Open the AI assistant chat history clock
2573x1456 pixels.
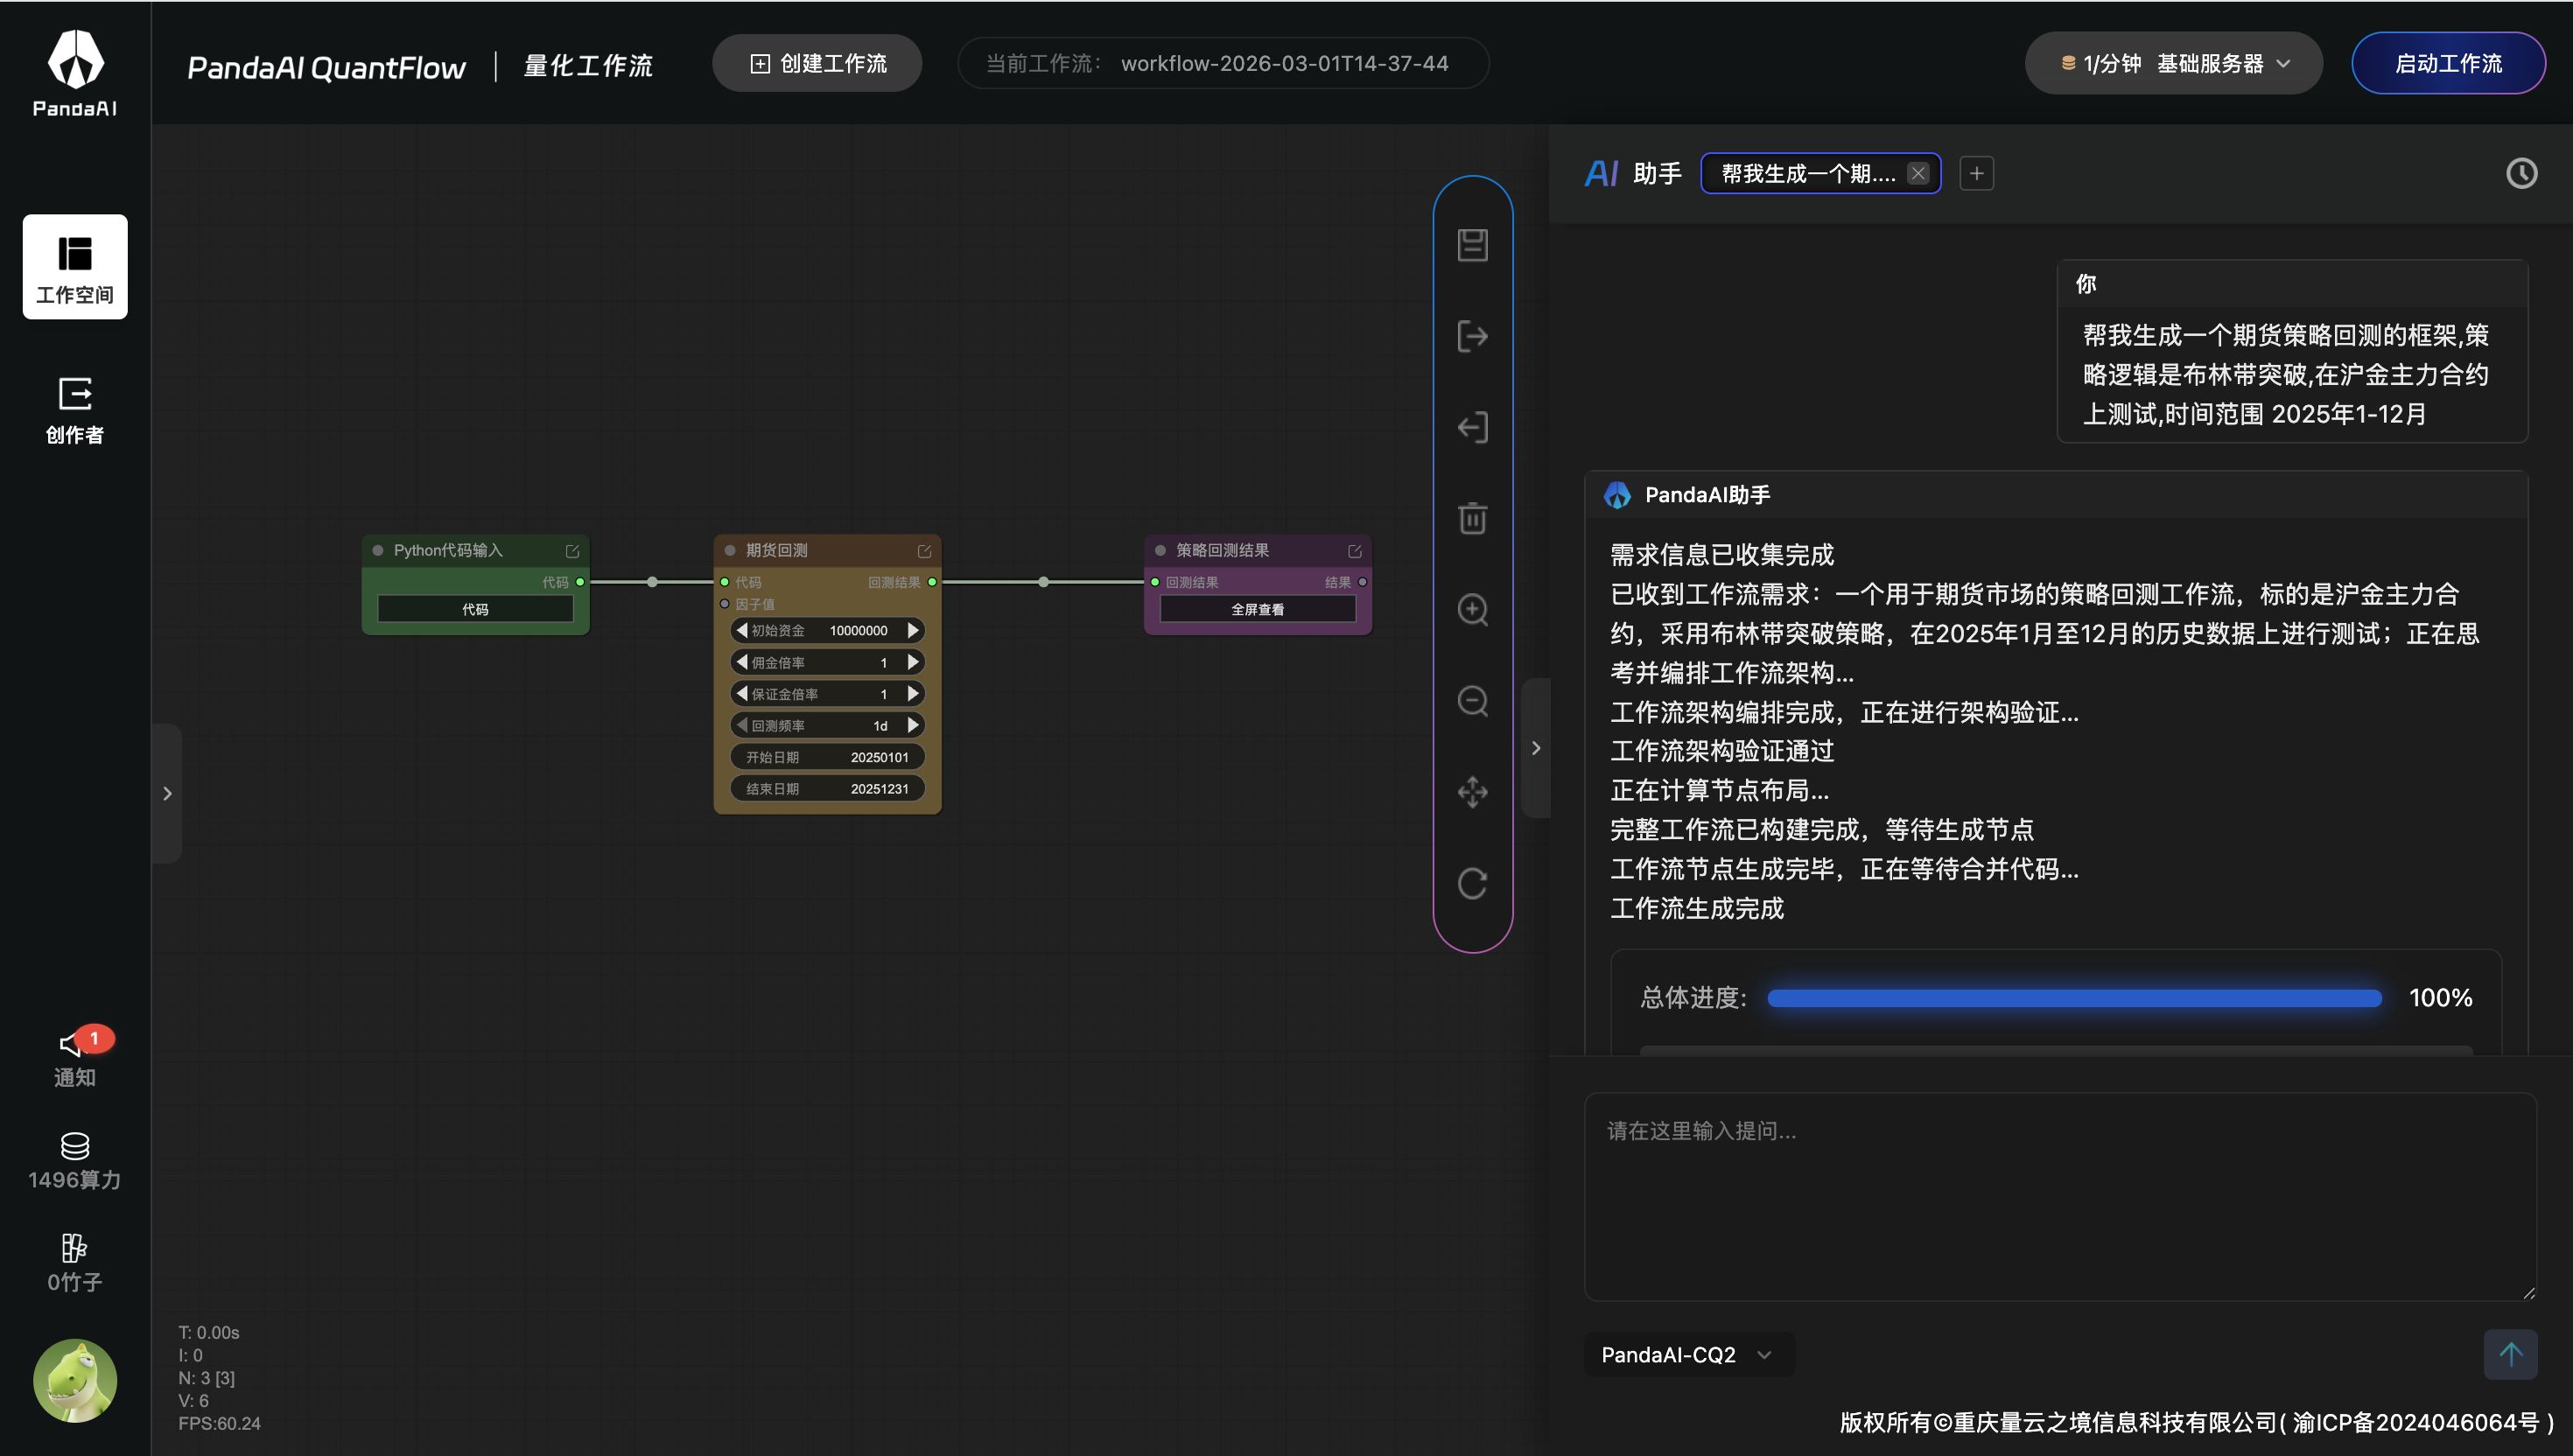2521,173
